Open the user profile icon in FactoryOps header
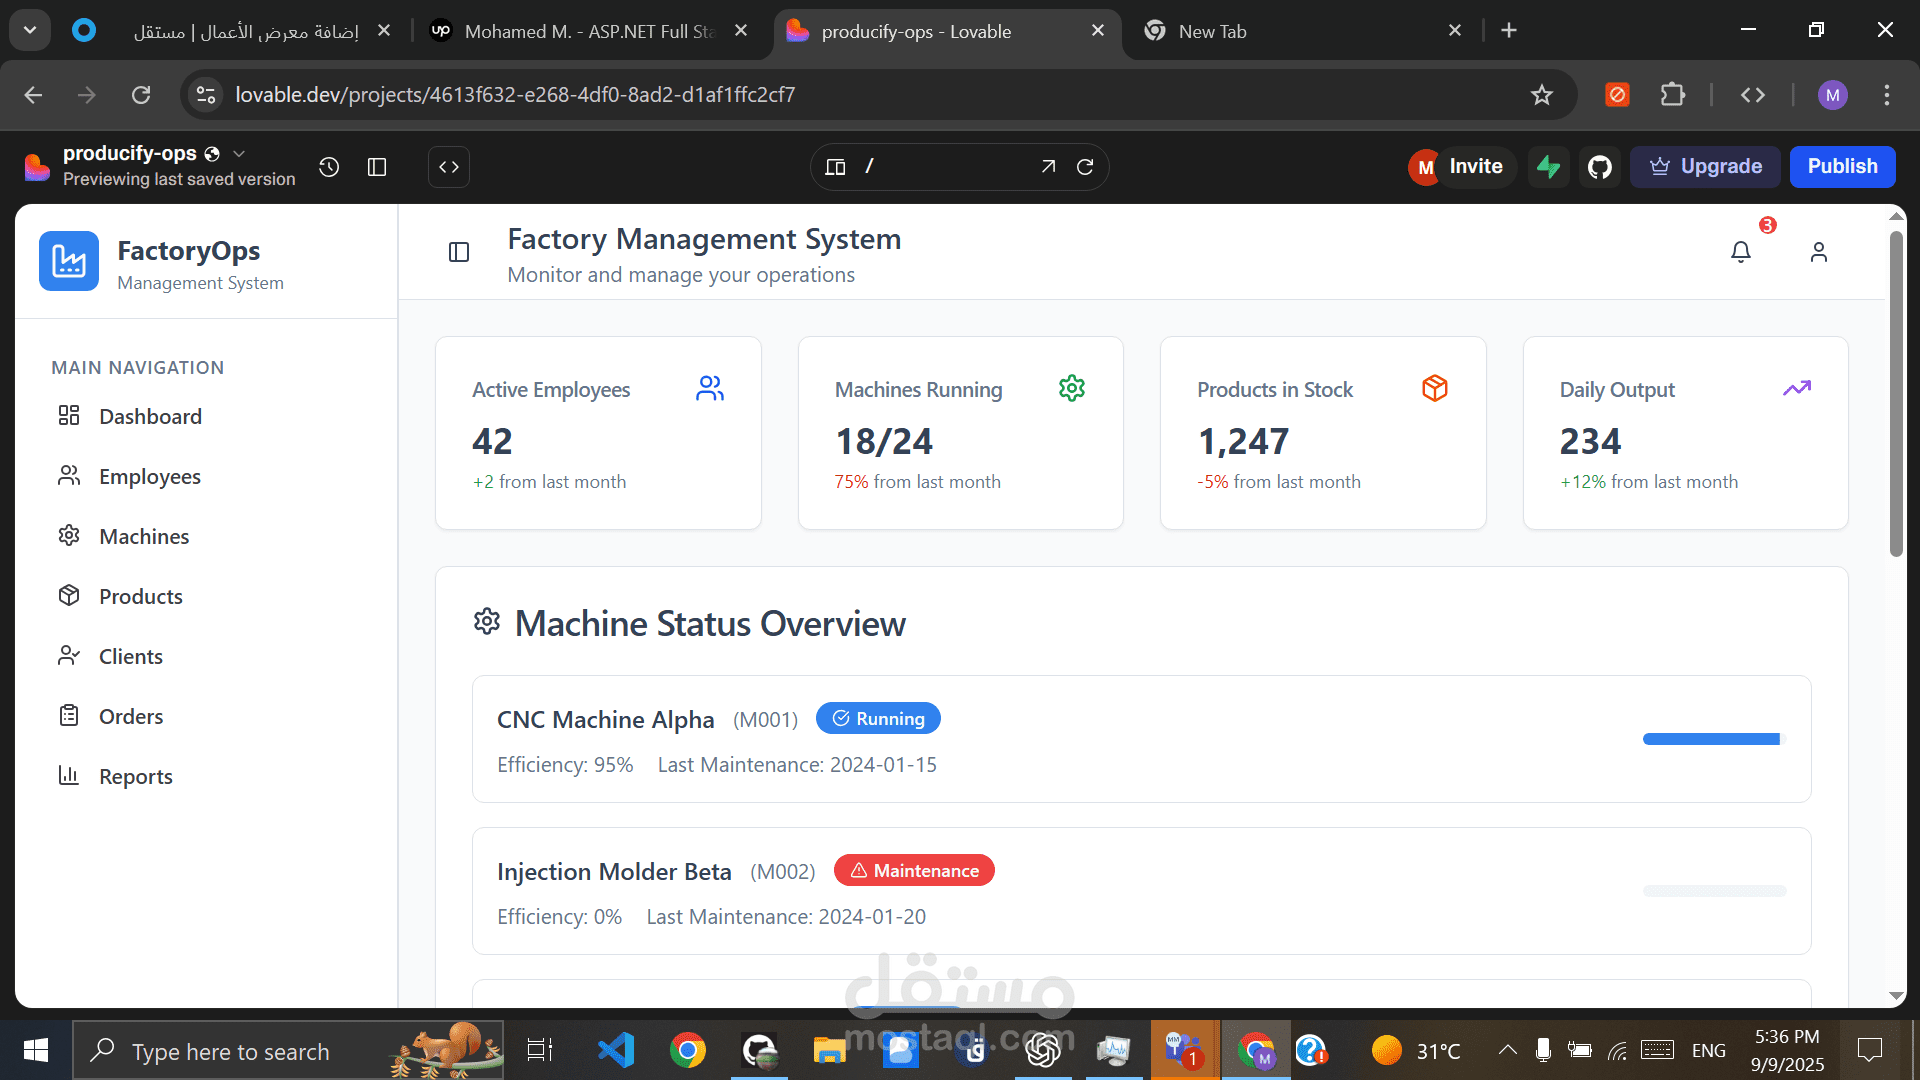The height and width of the screenshot is (1080, 1920). (x=1818, y=252)
